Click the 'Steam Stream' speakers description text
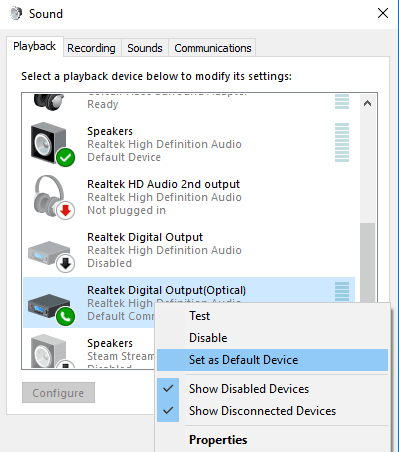Viewport: 399px width, 452px height. click(x=120, y=356)
